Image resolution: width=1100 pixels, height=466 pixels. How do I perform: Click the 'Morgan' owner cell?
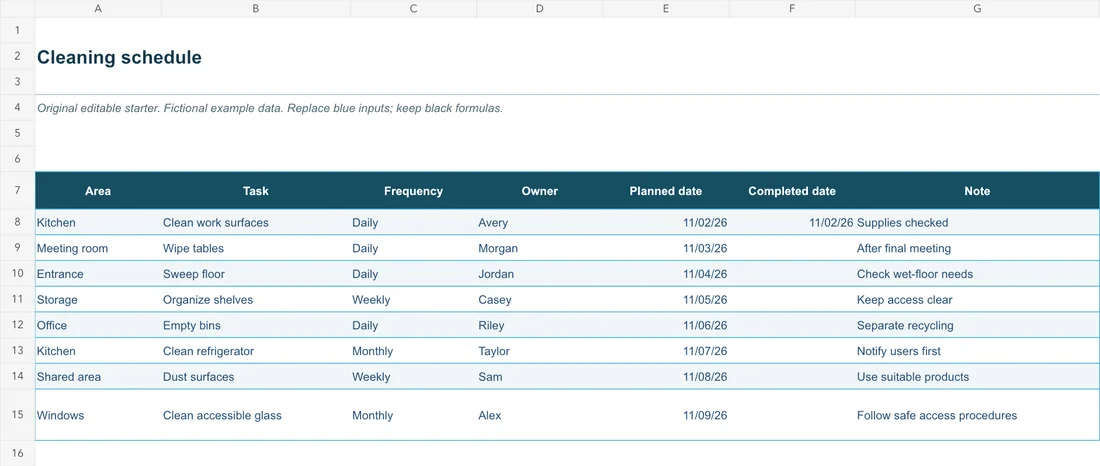pos(539,248)
